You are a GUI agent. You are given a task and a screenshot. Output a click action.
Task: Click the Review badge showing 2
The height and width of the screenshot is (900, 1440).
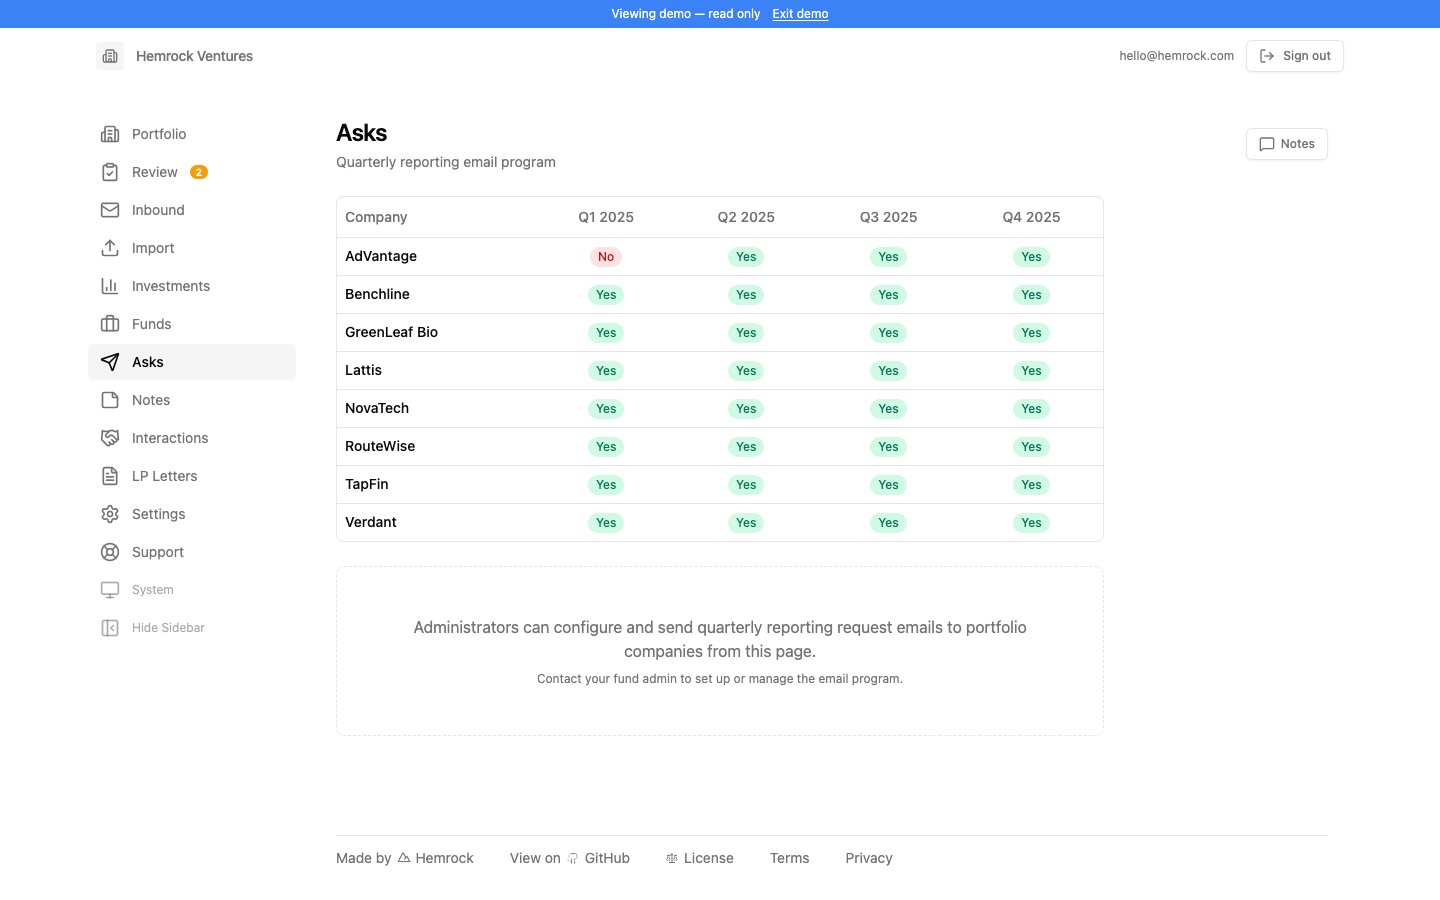(199, 172)
